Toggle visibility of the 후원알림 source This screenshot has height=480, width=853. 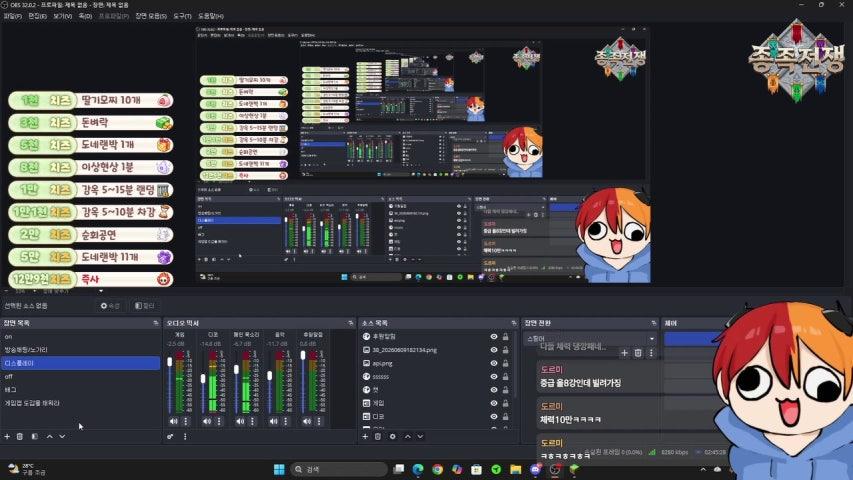[494, 337]
